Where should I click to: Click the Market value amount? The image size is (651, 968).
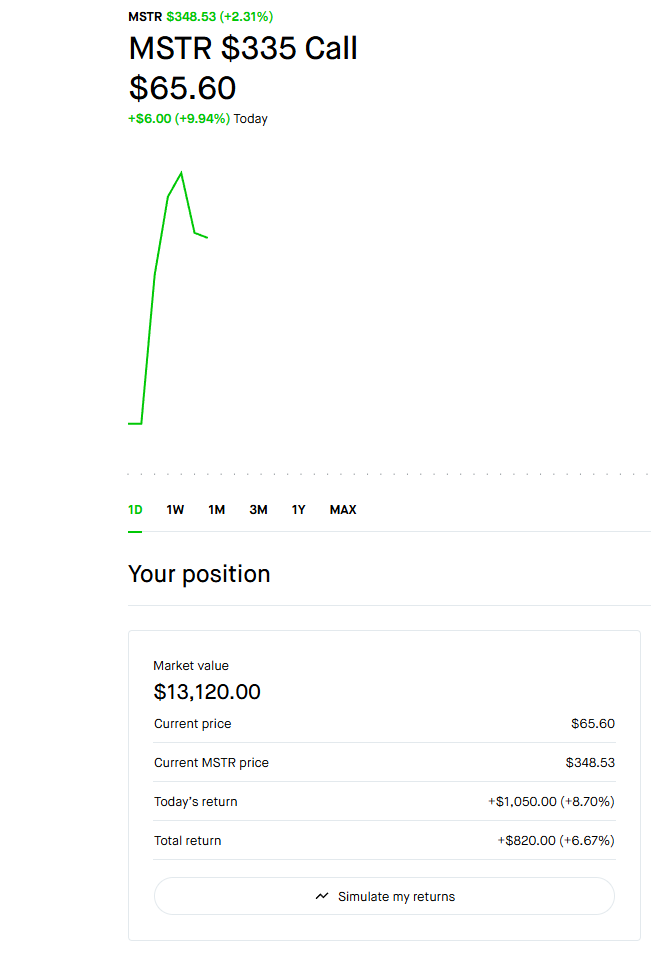(207, 691)
